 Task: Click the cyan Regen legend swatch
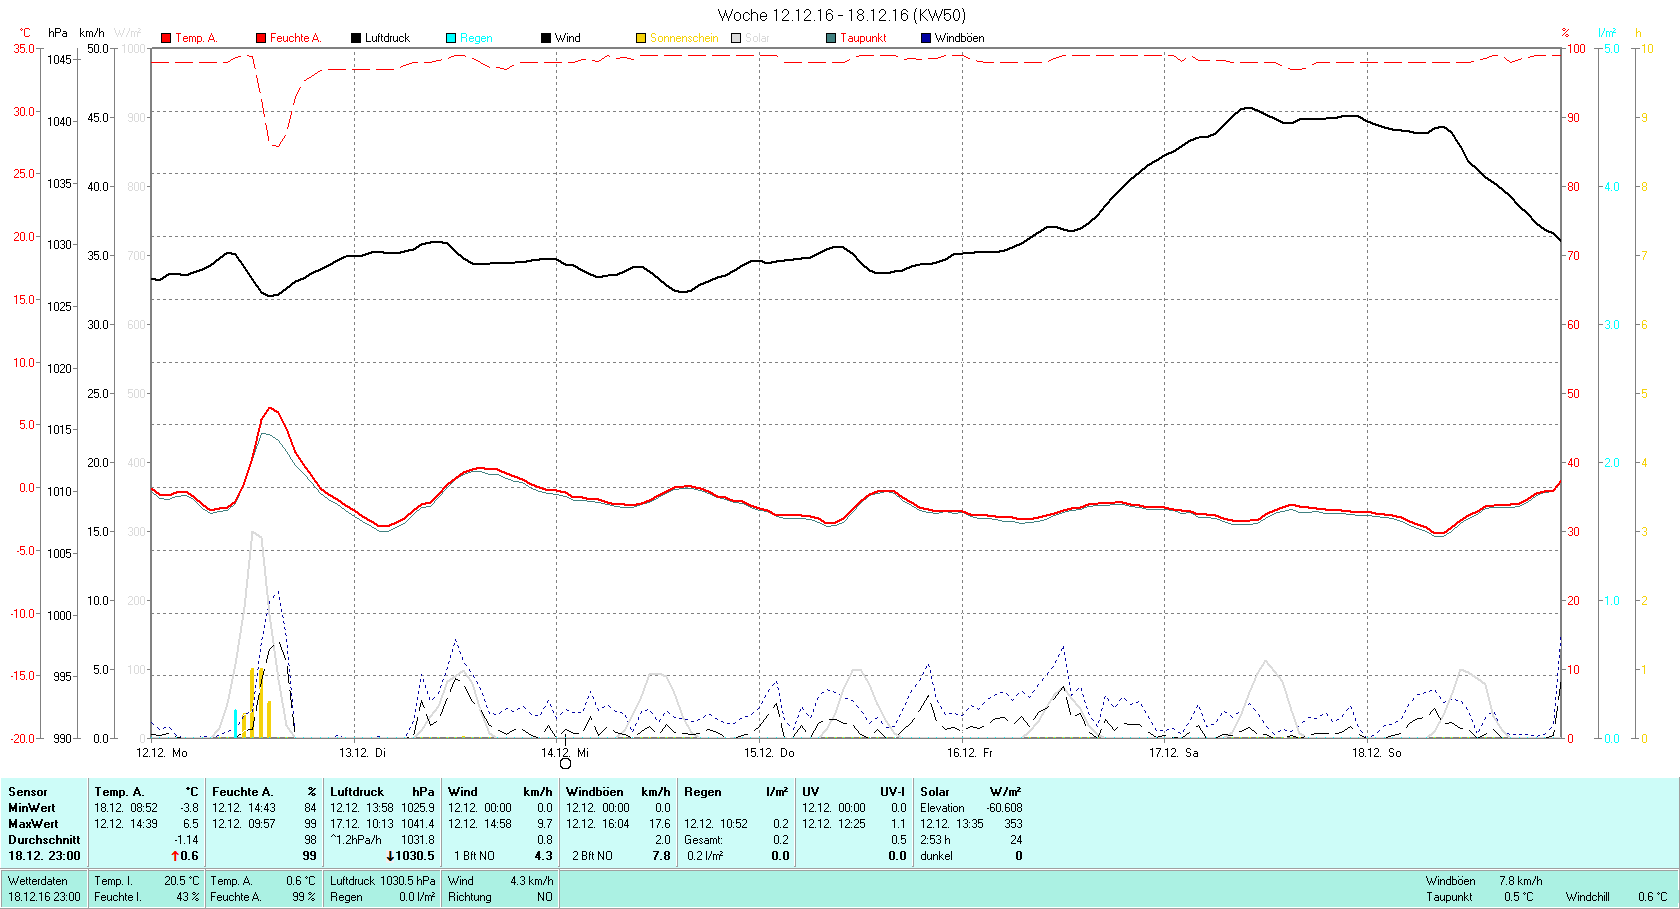[451, 38]
